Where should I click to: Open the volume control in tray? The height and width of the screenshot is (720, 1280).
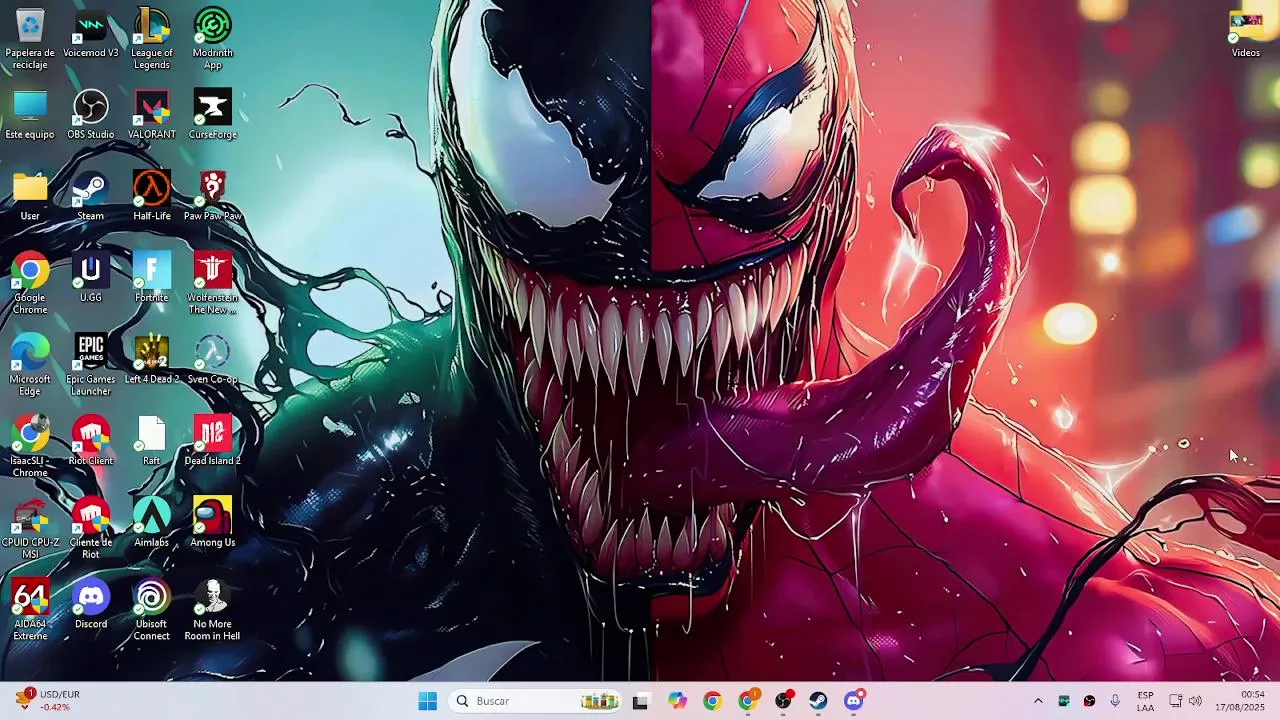[1196, 701]
